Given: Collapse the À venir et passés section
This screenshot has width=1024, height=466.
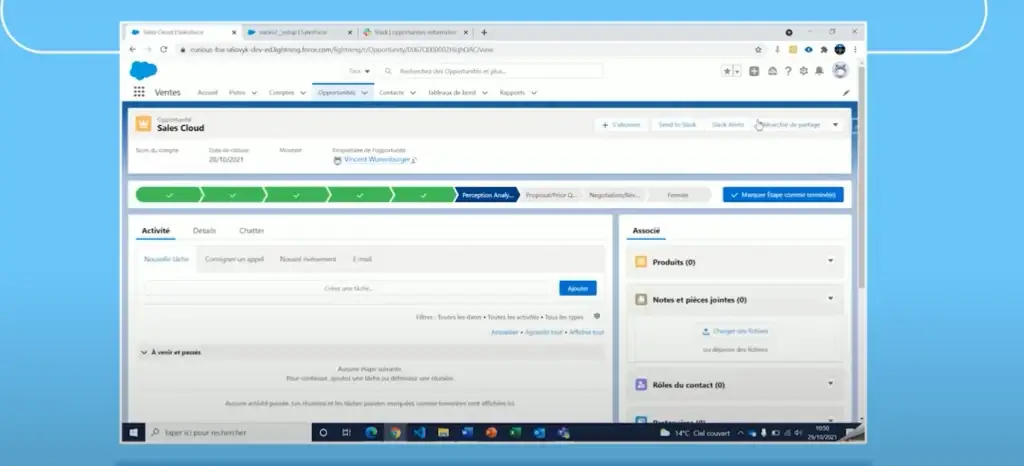Looking at the screenshot, I should tap(144, 352).
